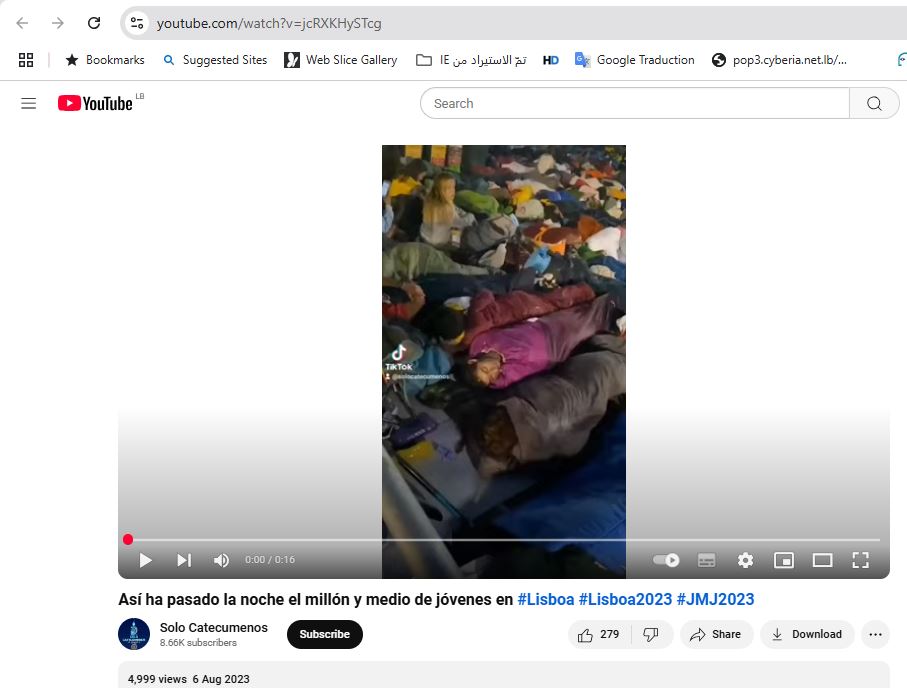The width and height of the screenshot is (907, 688).
Task: Subscribe to Solo Catecumenos channel
Action: click(x=324, y=634)
